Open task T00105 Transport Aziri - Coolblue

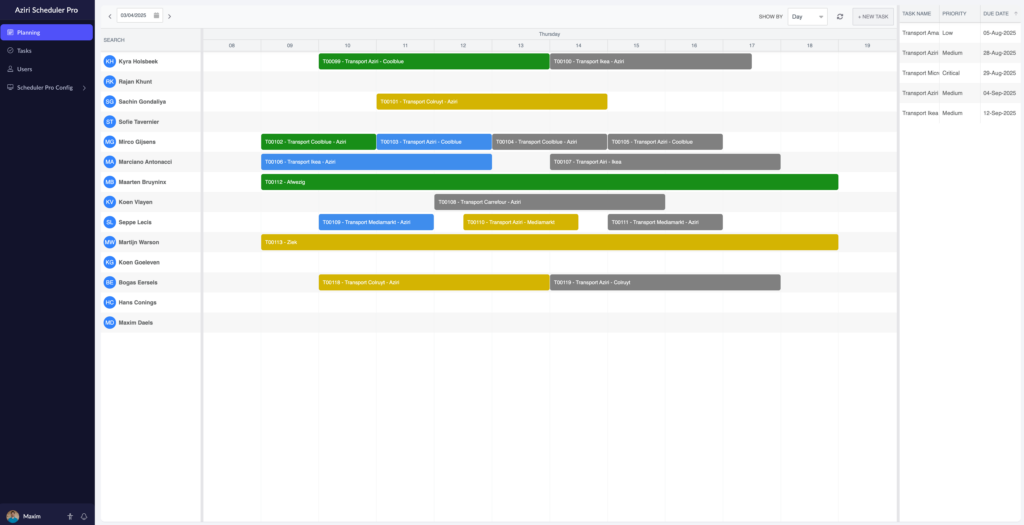pos(665,142)
